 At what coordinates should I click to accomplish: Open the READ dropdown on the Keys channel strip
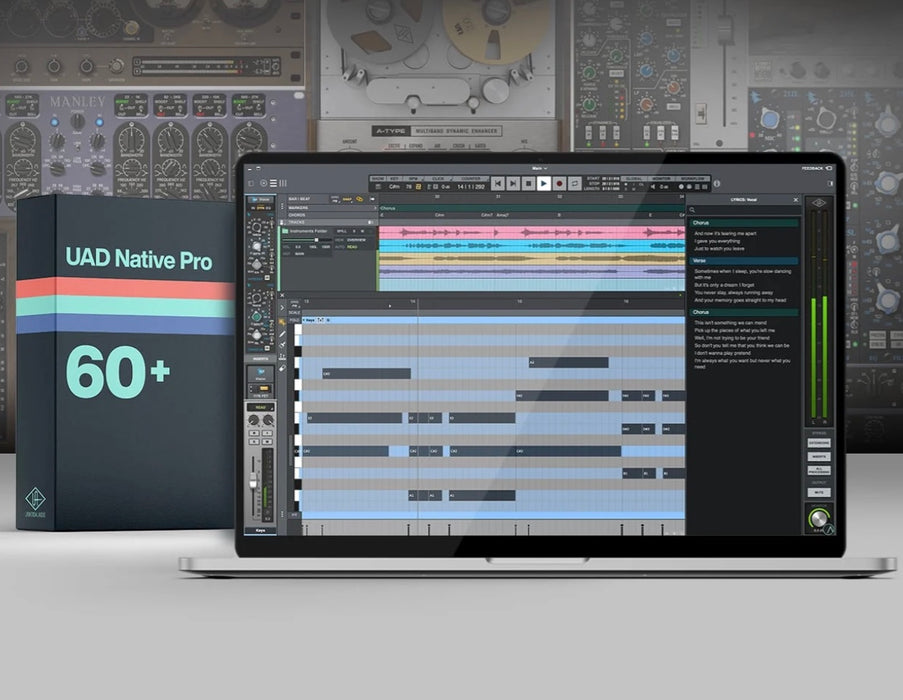pos(260,407)
